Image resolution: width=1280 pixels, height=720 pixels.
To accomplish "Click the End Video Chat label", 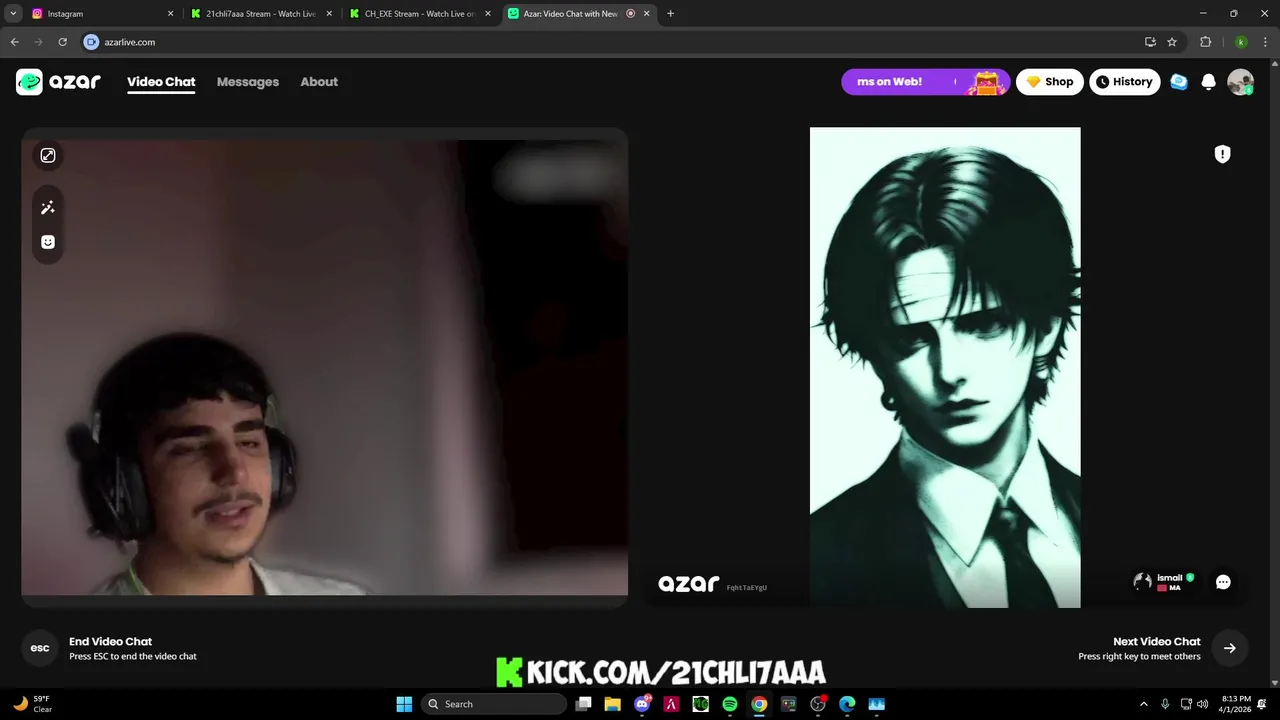I will click(110, 642).
